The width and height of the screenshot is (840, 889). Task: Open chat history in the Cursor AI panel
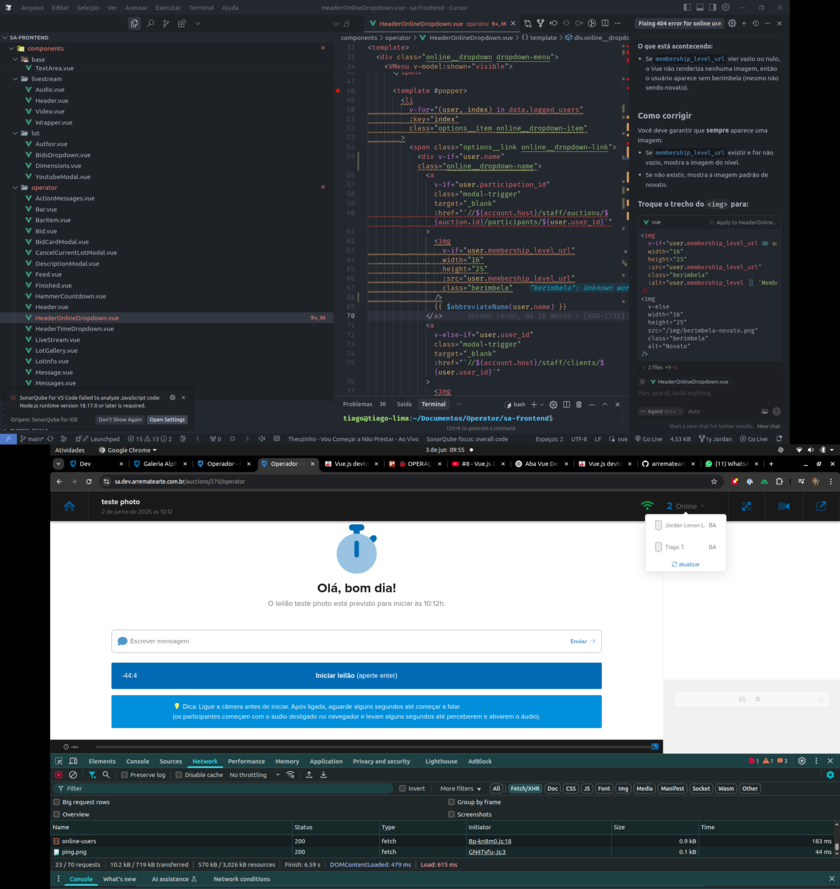756,23
